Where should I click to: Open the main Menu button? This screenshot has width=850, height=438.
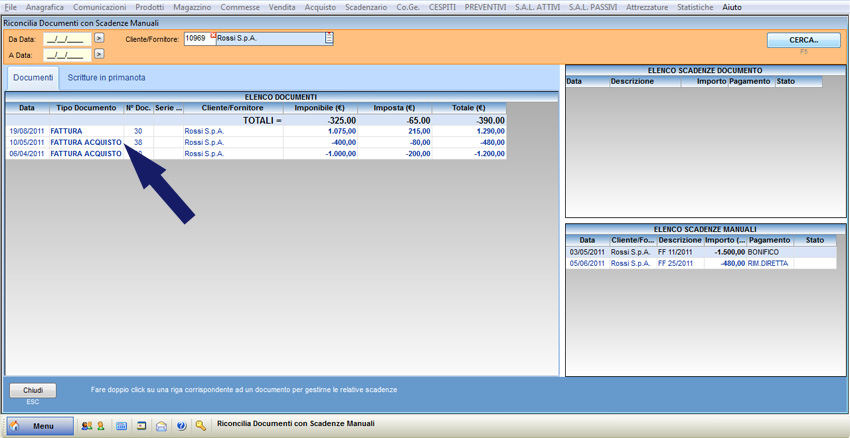[x=41, y=426]
